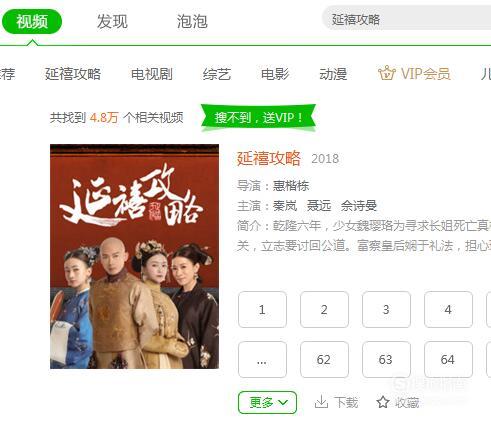Filter results by 综艺
Viewport: 491px width, 430px height.
pyautogui.click(x=217, y=74)
